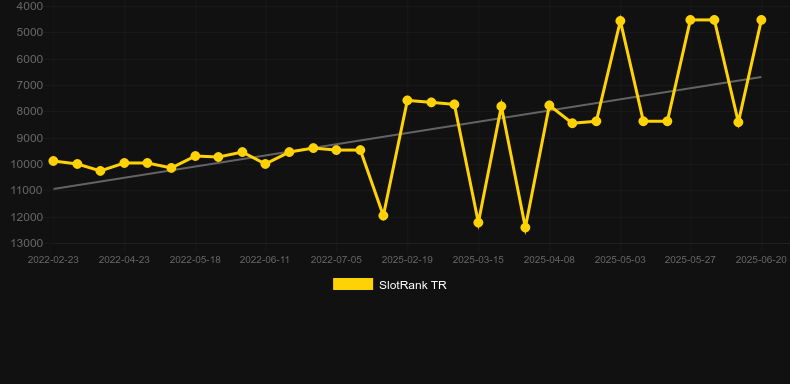Select the data point for 2022-02-23
790x384 pixels.
53,161
